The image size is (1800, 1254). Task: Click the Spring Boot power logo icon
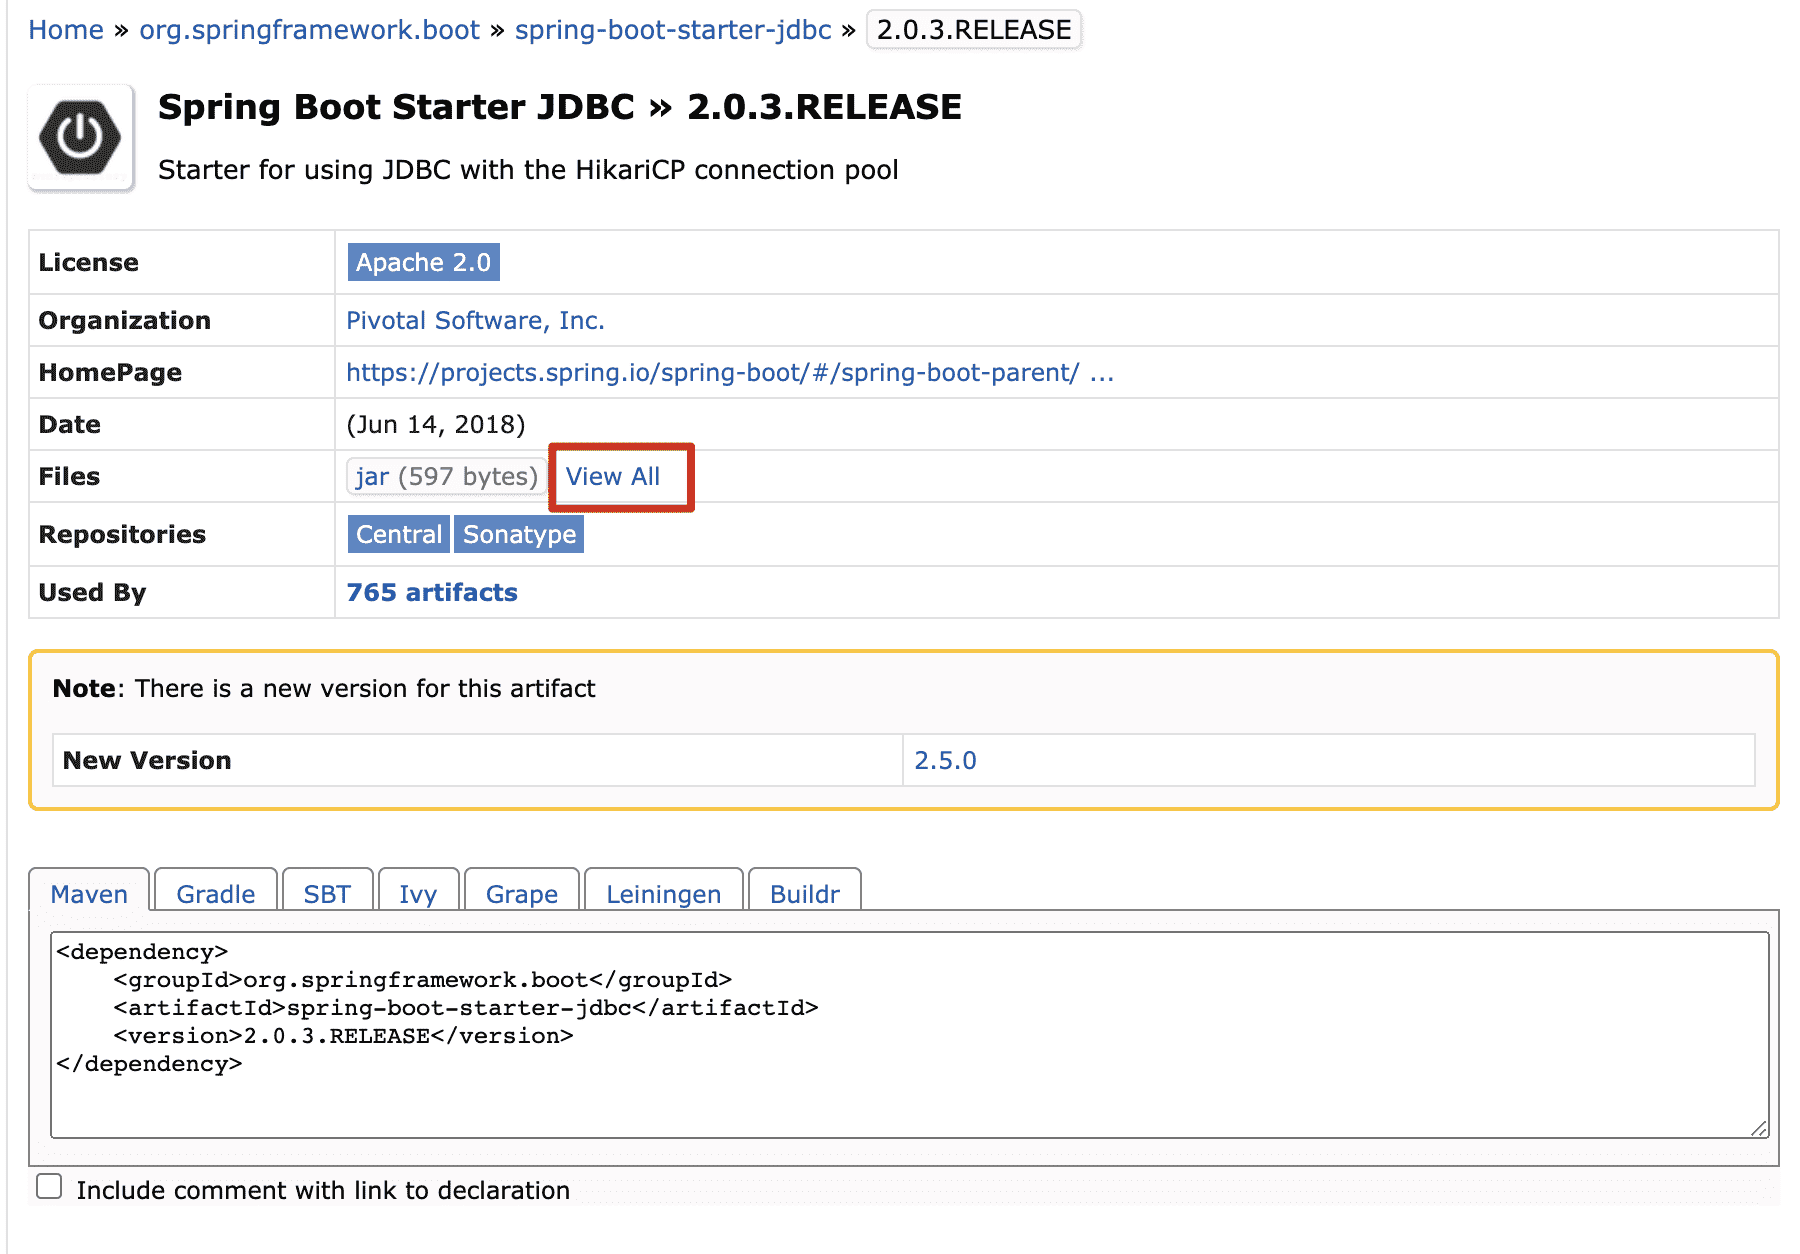[x=80, y=137]
